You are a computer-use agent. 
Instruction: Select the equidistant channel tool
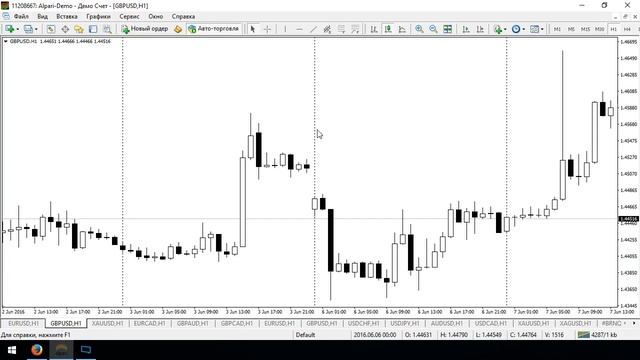point(327,29)
